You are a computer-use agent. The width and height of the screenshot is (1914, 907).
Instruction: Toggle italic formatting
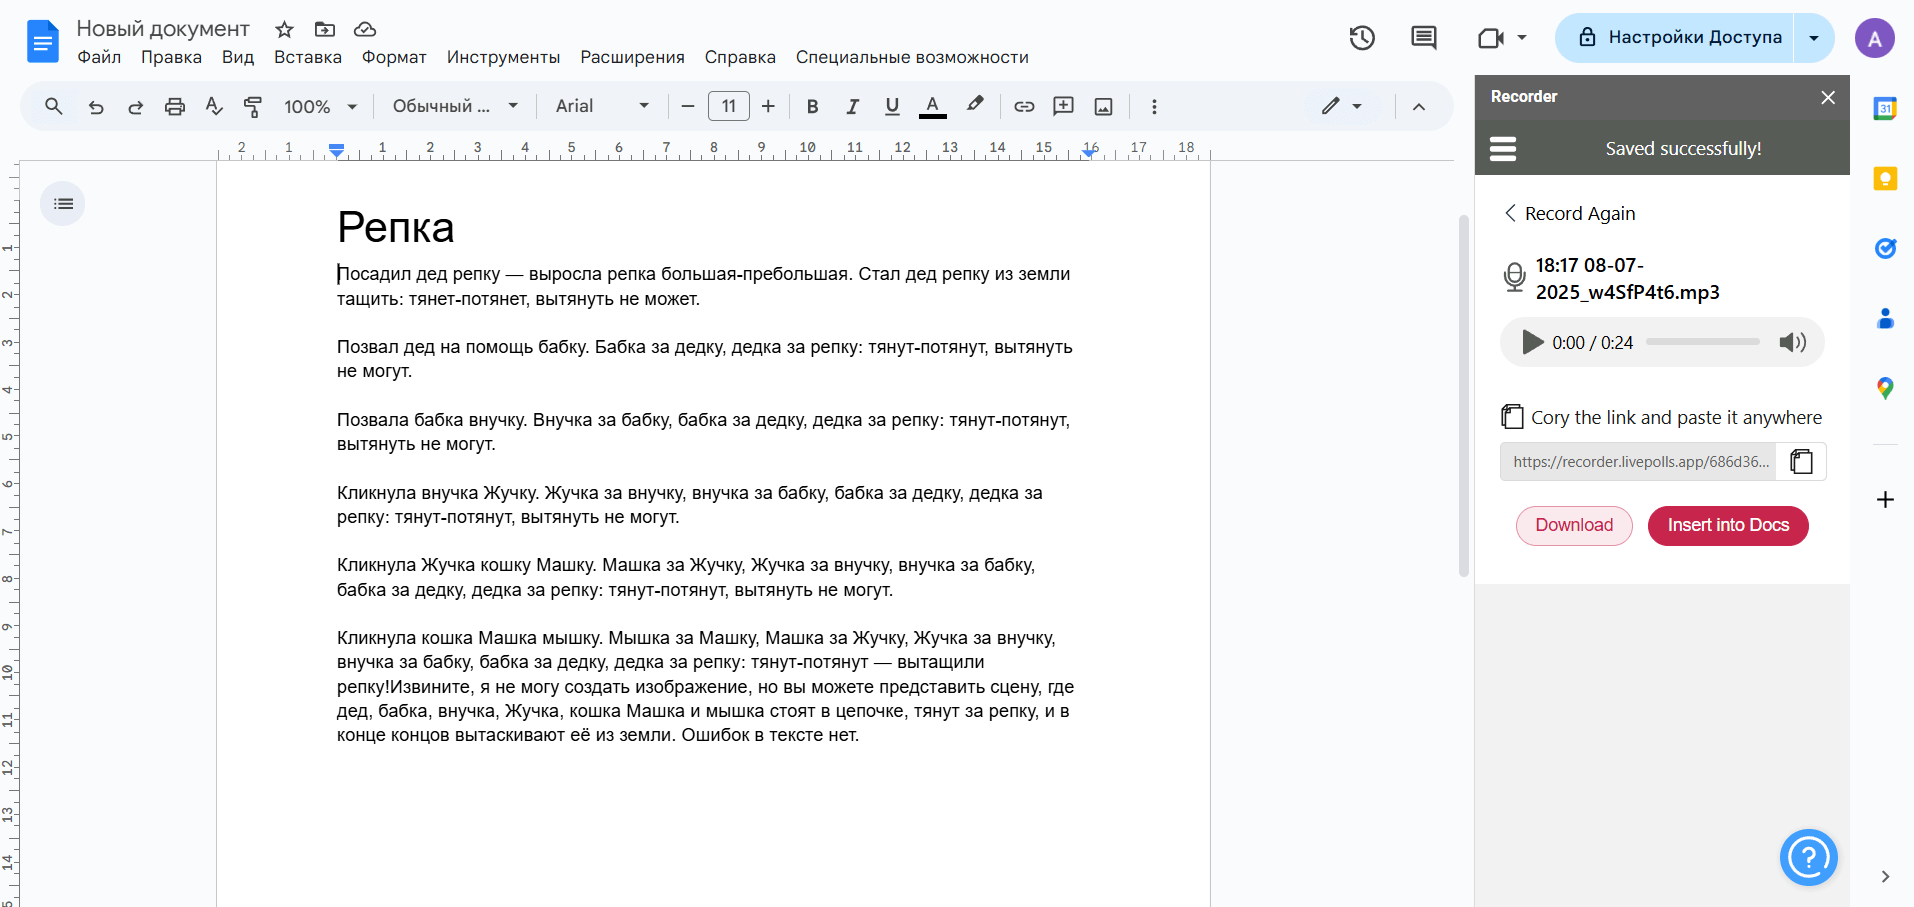pyautogui.click(x=852, y=106)
